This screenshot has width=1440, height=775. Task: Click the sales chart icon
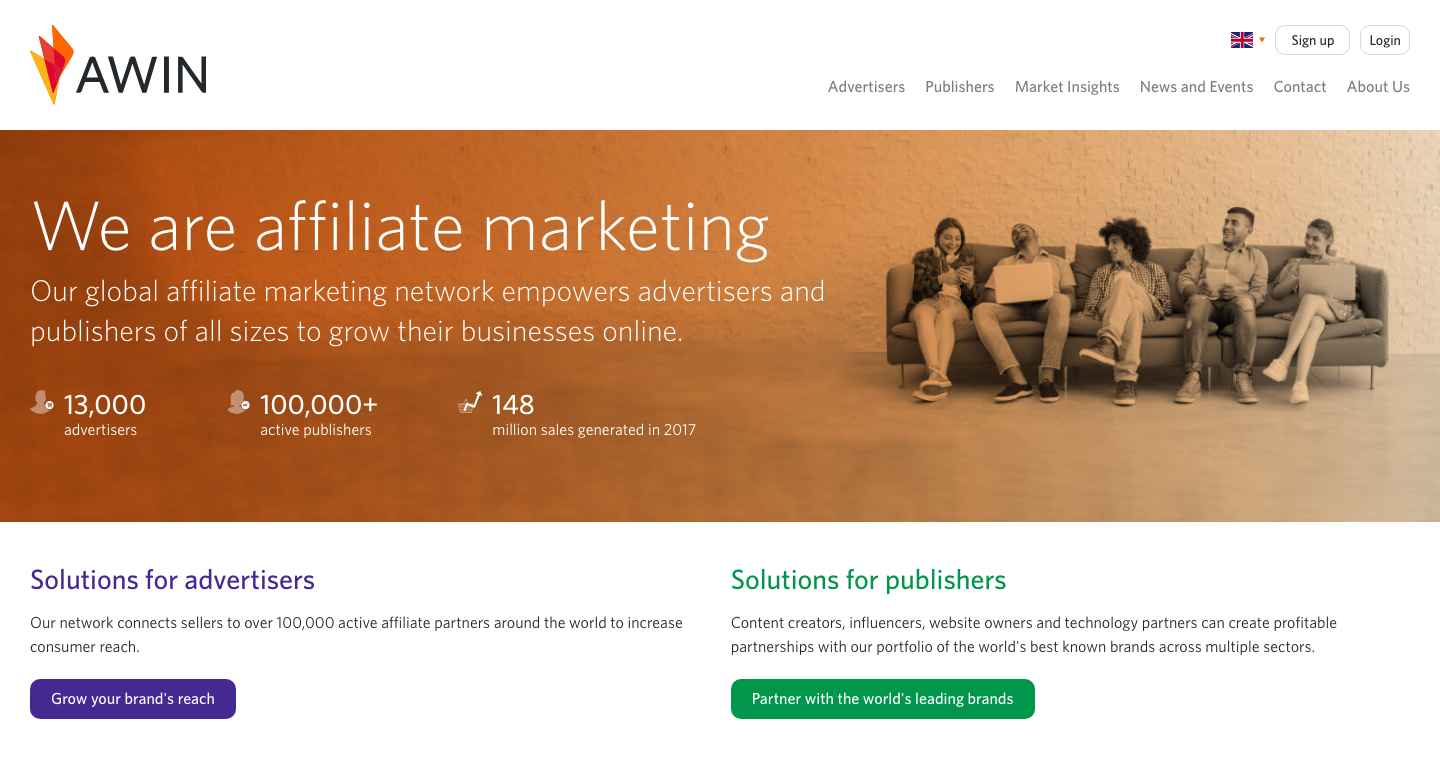[x=470, y=403]
